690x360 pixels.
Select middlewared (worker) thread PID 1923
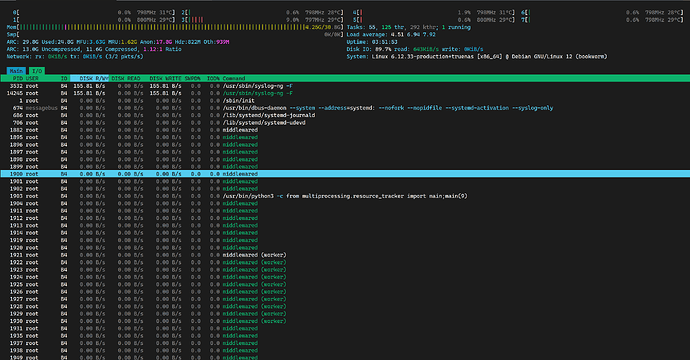[x=345, y=269]
